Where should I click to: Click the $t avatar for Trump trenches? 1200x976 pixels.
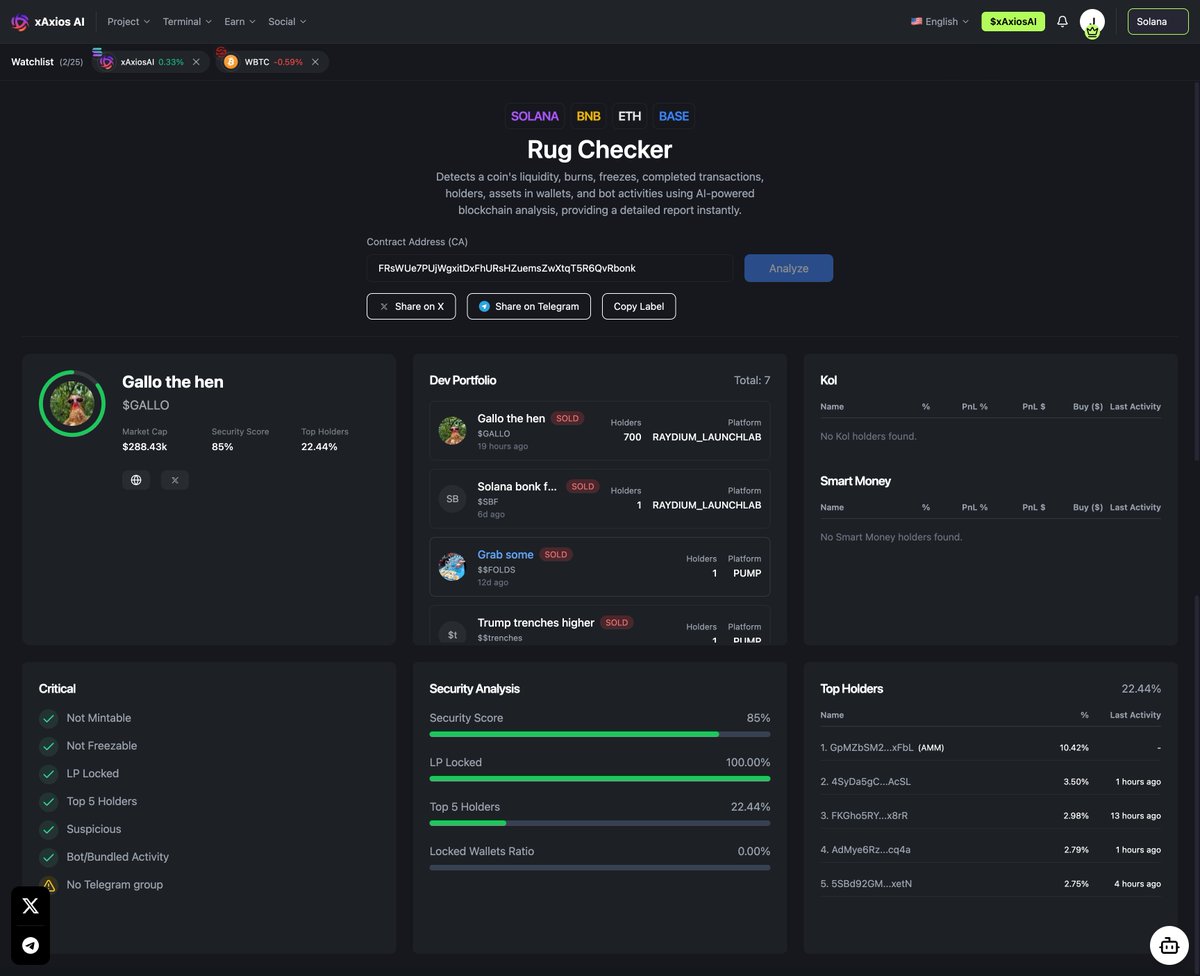452,634
